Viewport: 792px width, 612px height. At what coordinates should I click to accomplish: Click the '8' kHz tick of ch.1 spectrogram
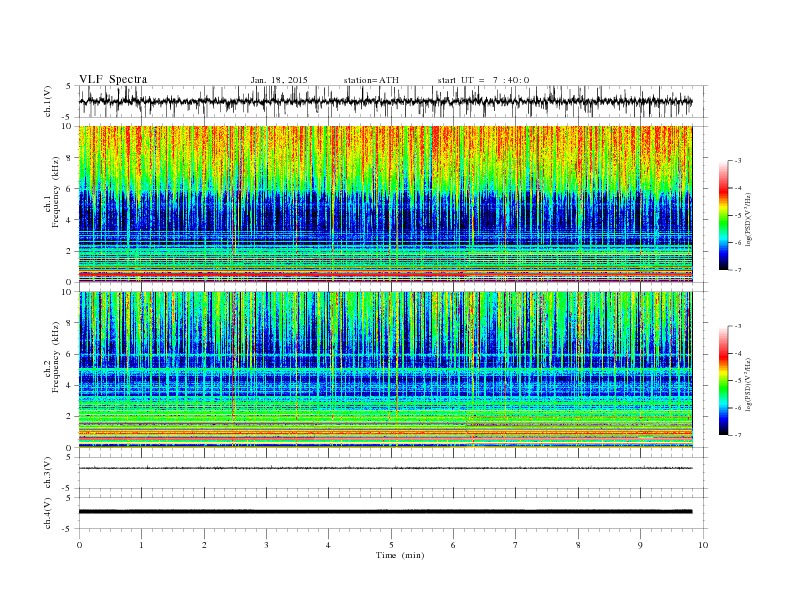(69, 158)
